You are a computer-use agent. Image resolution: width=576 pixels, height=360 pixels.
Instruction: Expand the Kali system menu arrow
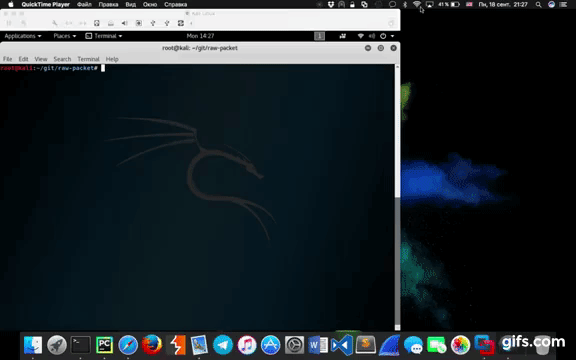[392, 36]
